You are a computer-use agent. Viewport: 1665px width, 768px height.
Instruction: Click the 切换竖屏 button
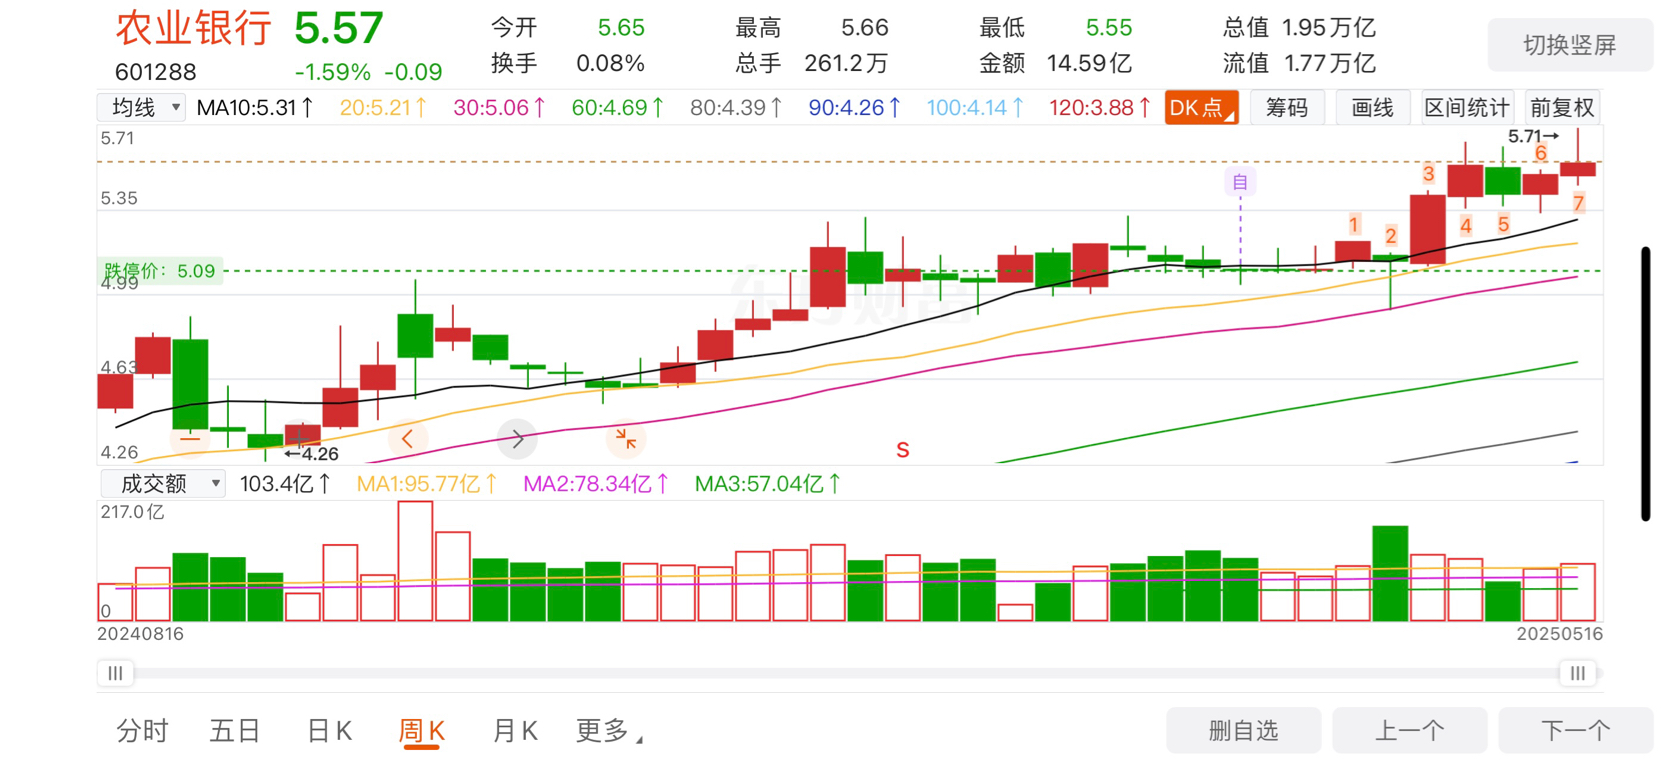[1570, 45]
